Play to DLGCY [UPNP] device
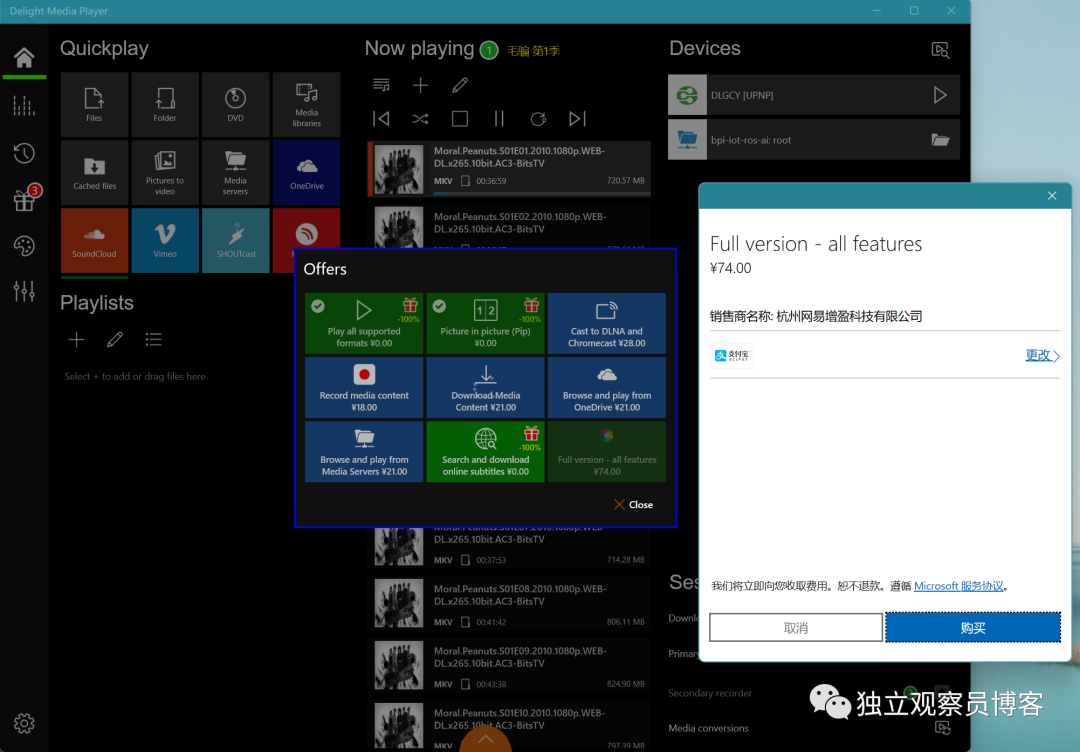1080x752 pixels. (940, 95)
